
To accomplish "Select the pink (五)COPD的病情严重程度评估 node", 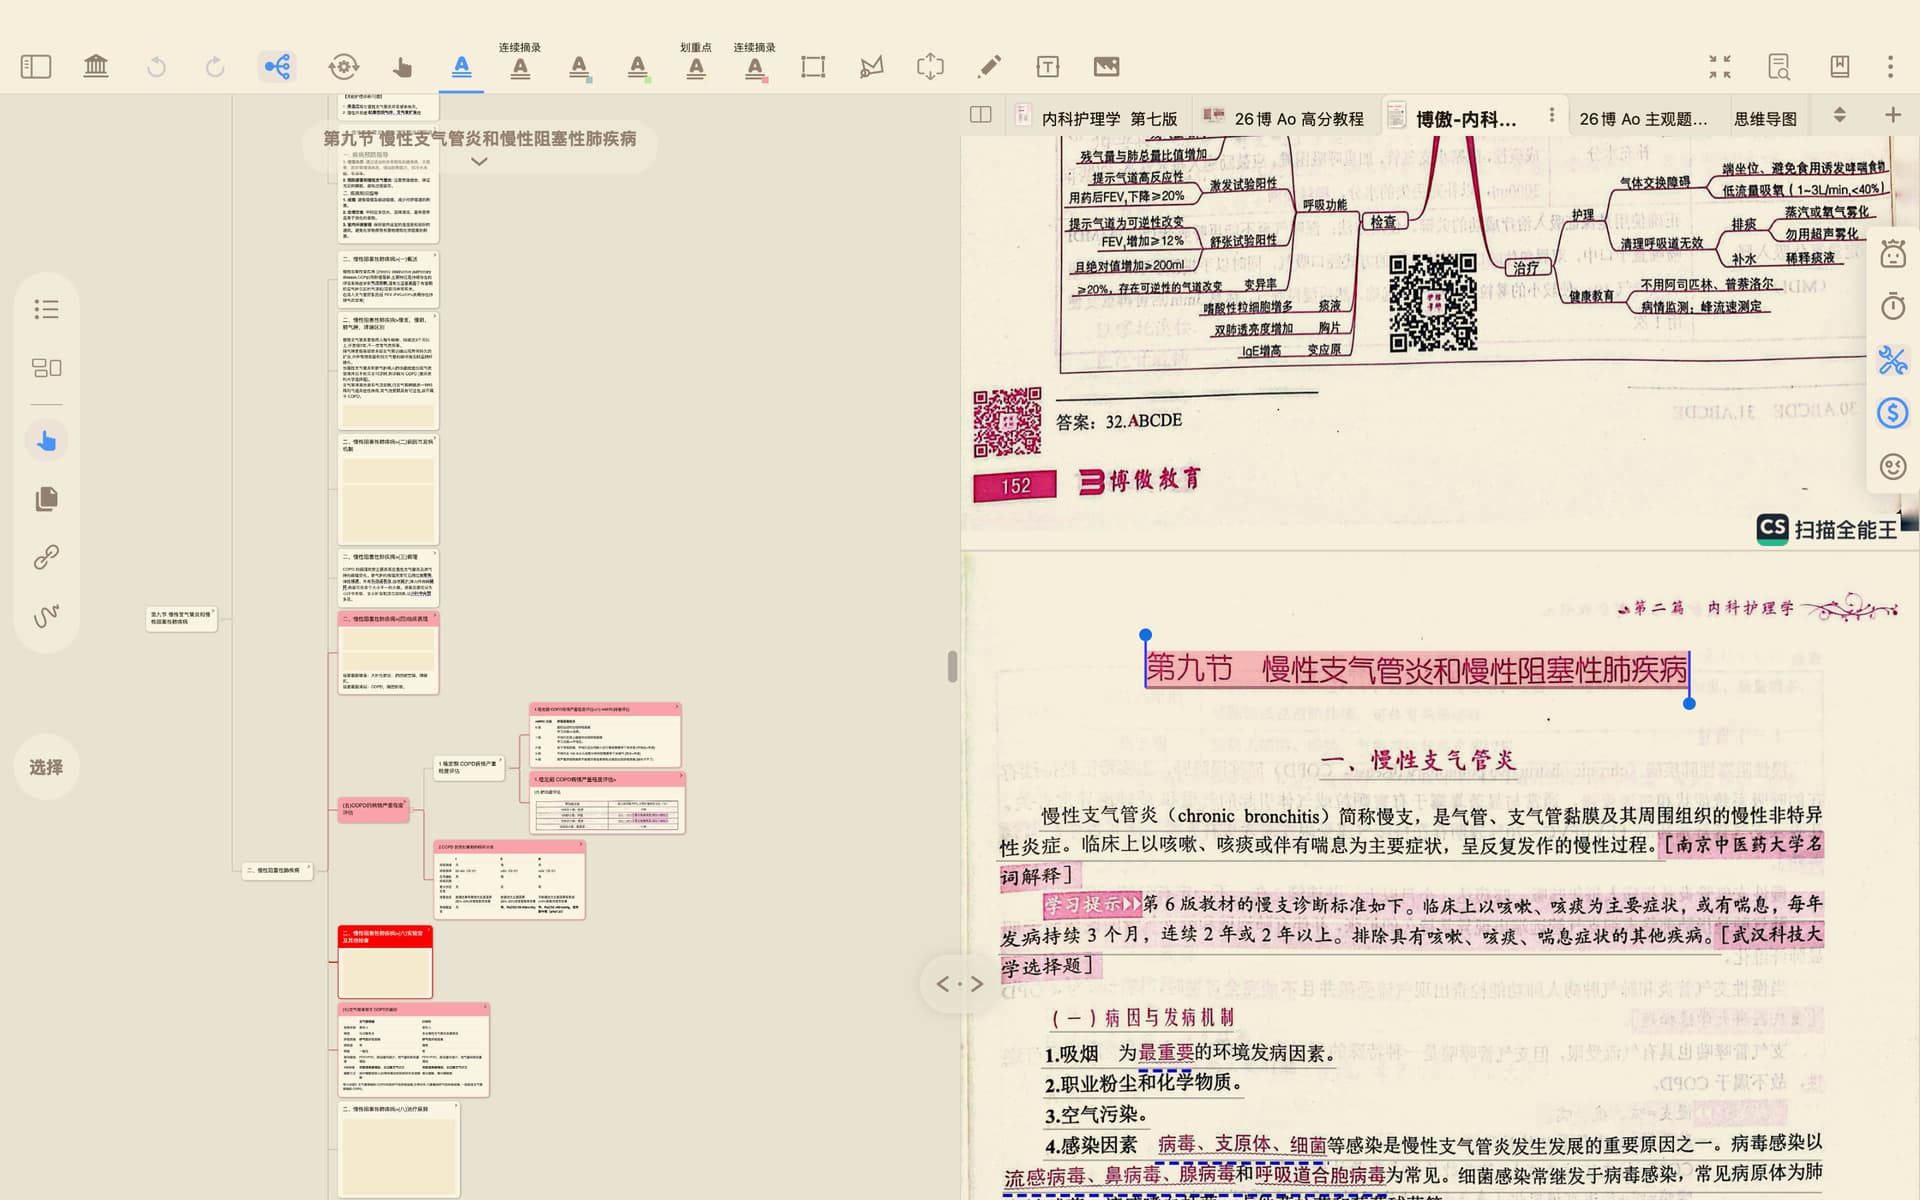I will (x=373, y=809).
